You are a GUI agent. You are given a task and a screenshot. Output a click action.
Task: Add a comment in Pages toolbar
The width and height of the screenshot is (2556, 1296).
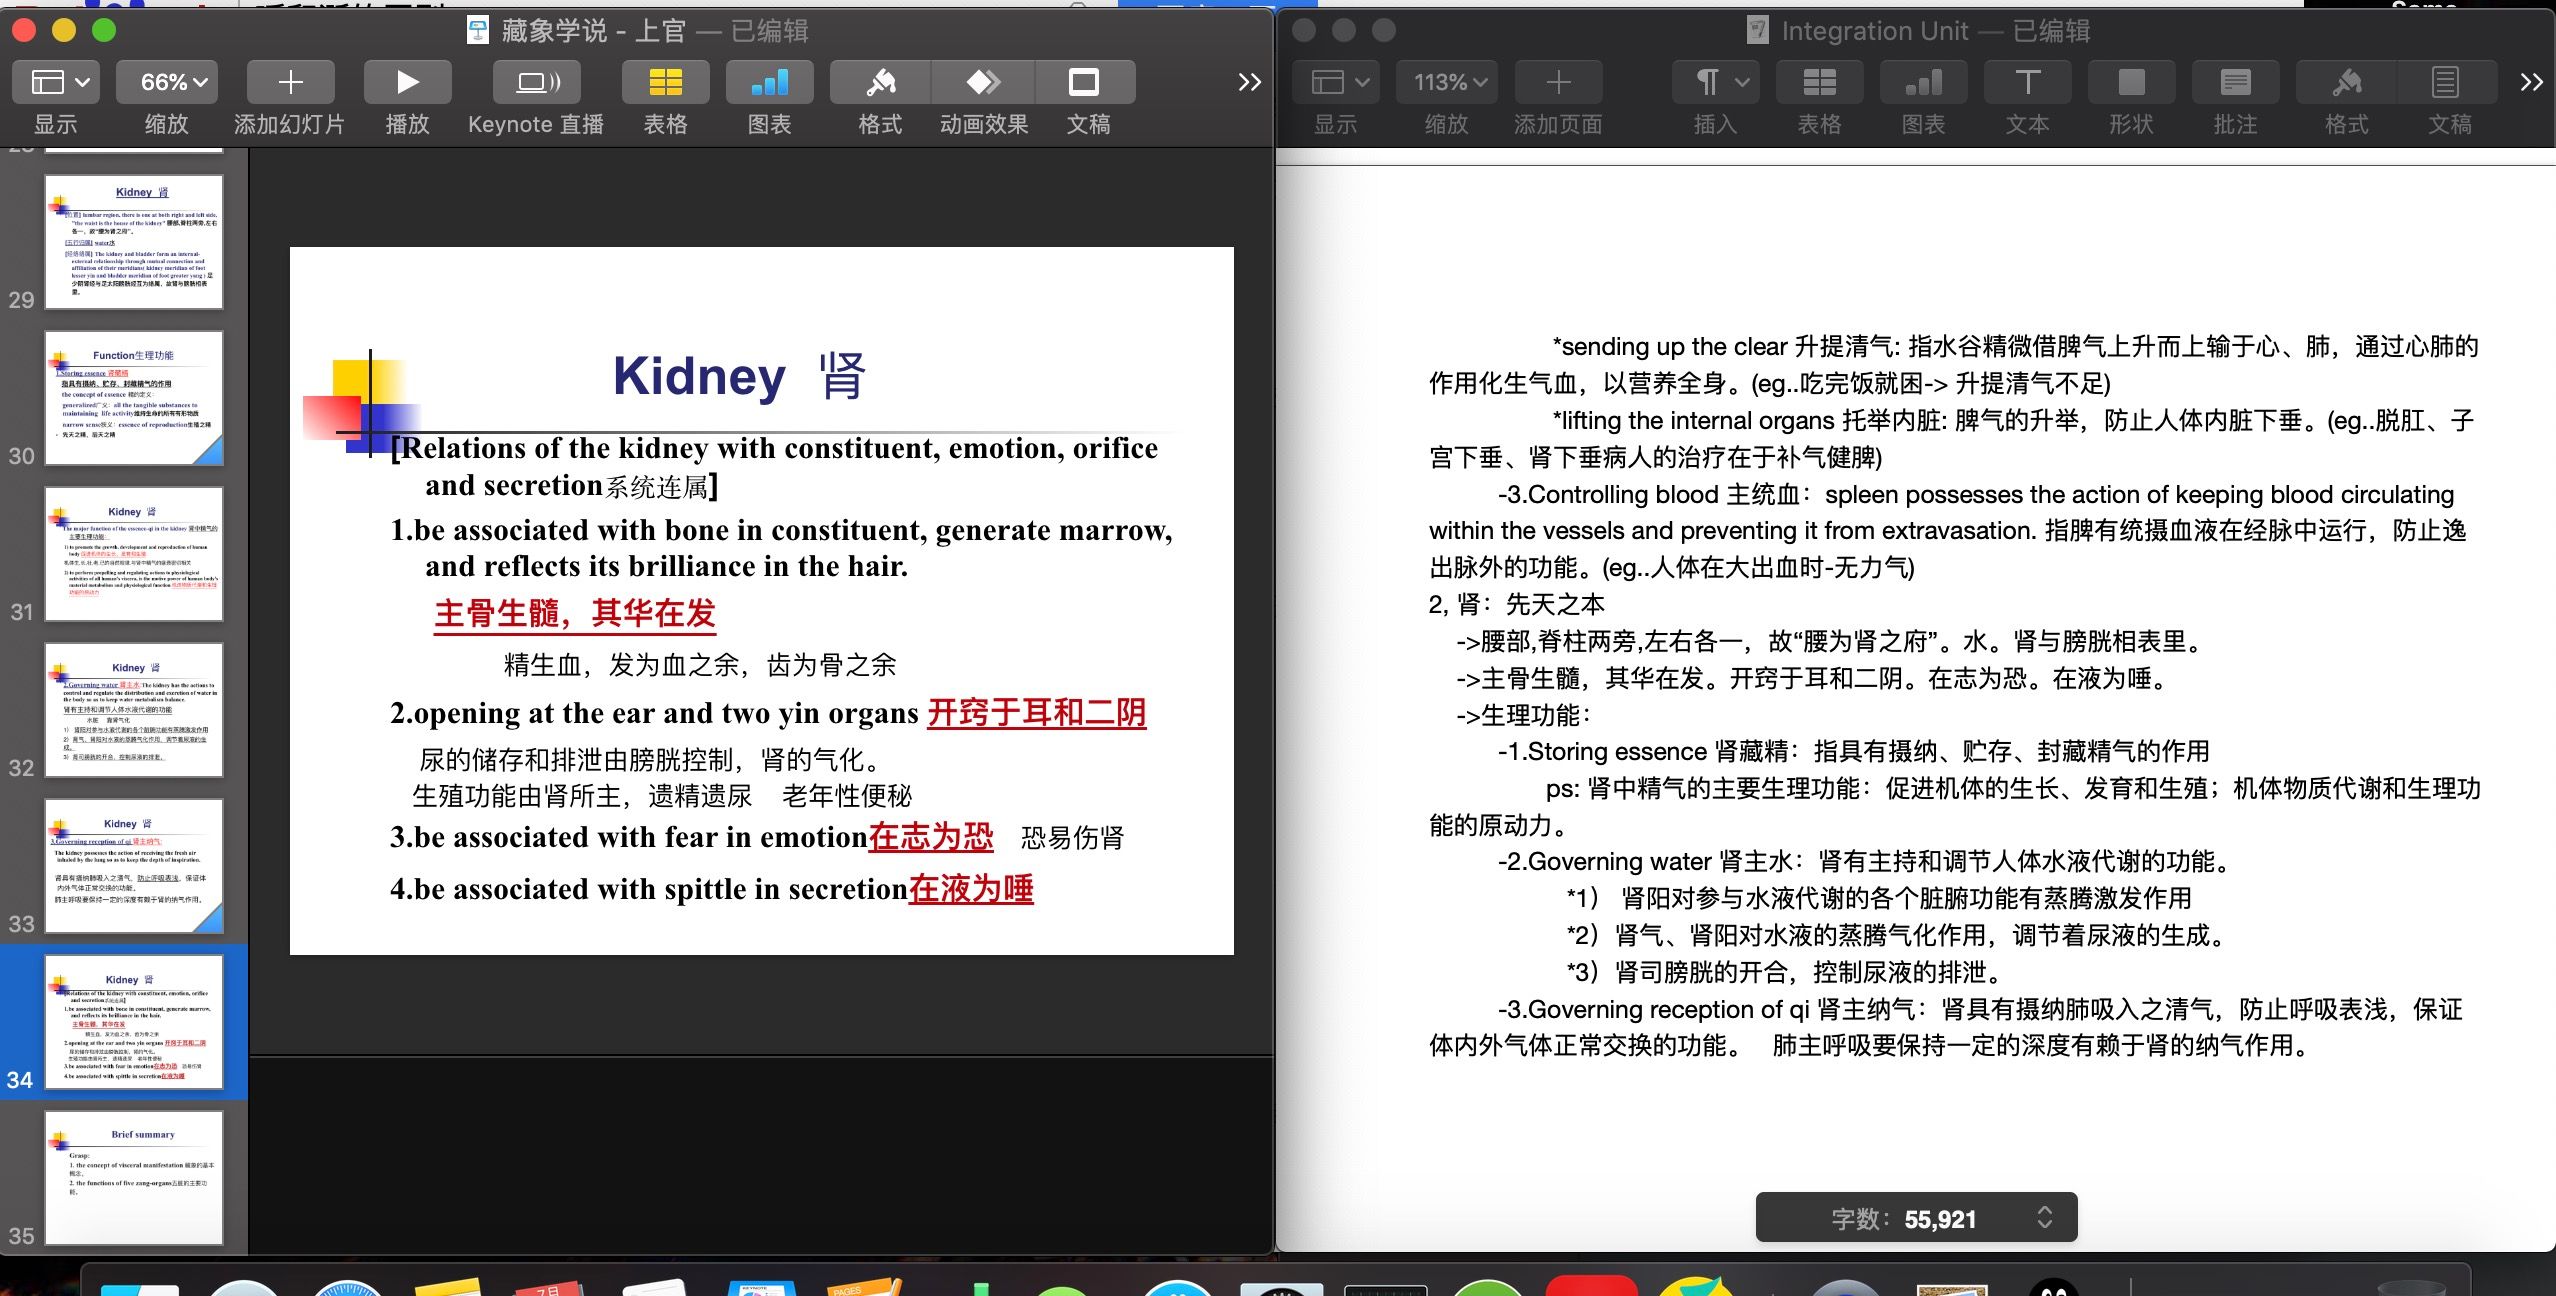pos(2235,82)
